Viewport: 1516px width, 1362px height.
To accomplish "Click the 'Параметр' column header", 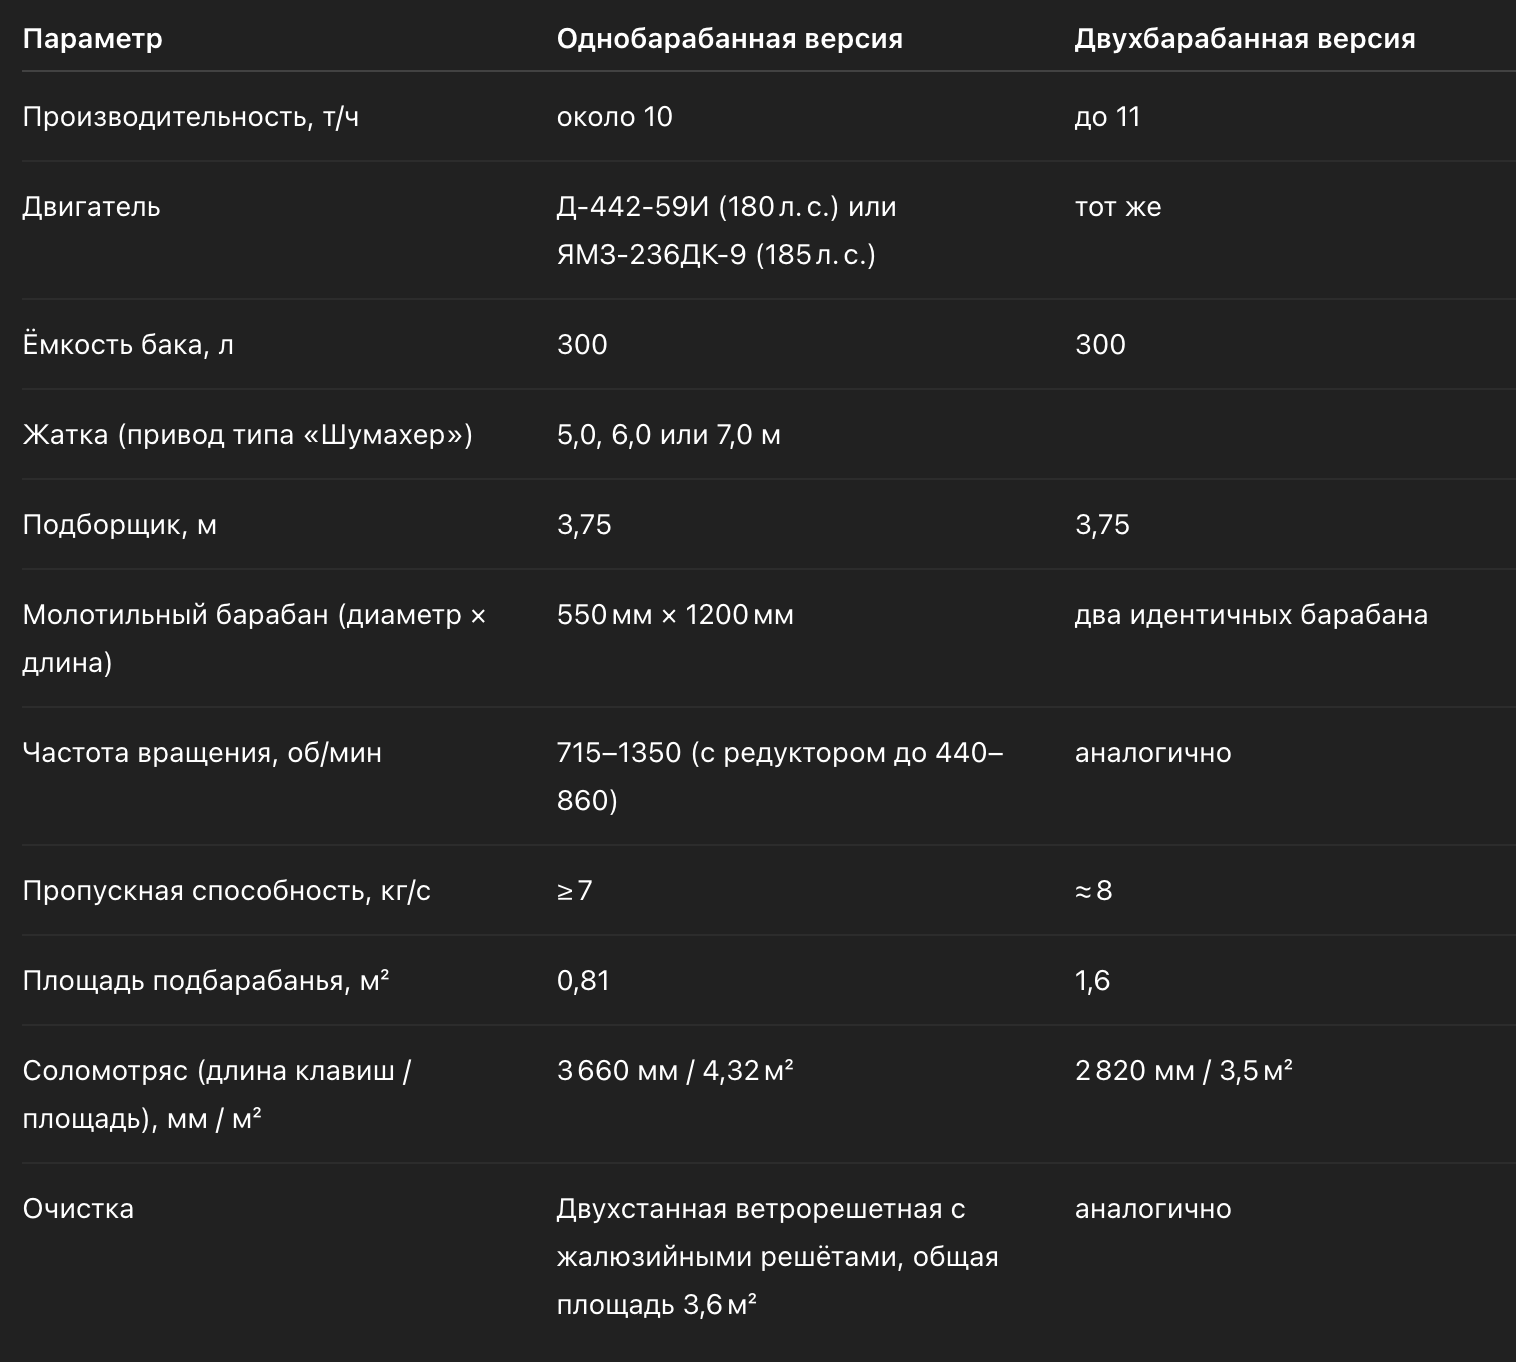I will tap(92, 39).
